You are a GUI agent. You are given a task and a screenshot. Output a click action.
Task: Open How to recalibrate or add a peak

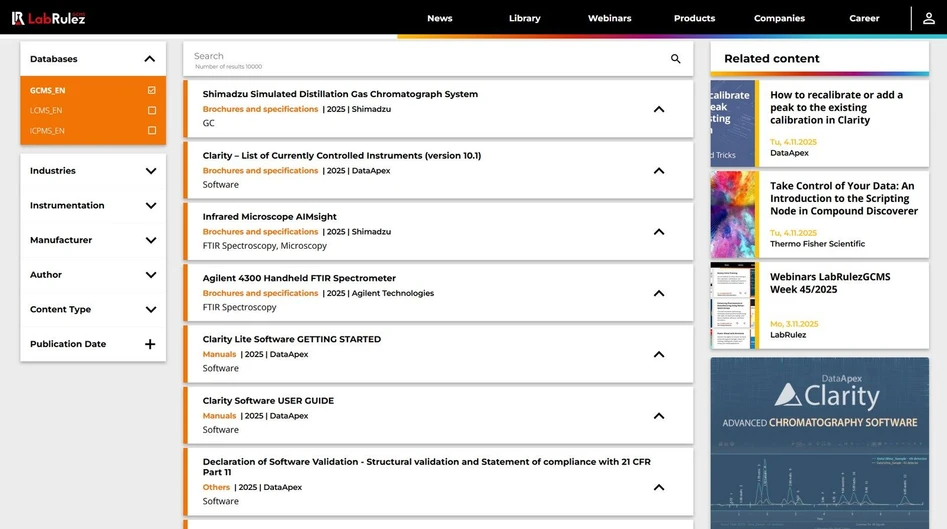[x=836, y=107]
